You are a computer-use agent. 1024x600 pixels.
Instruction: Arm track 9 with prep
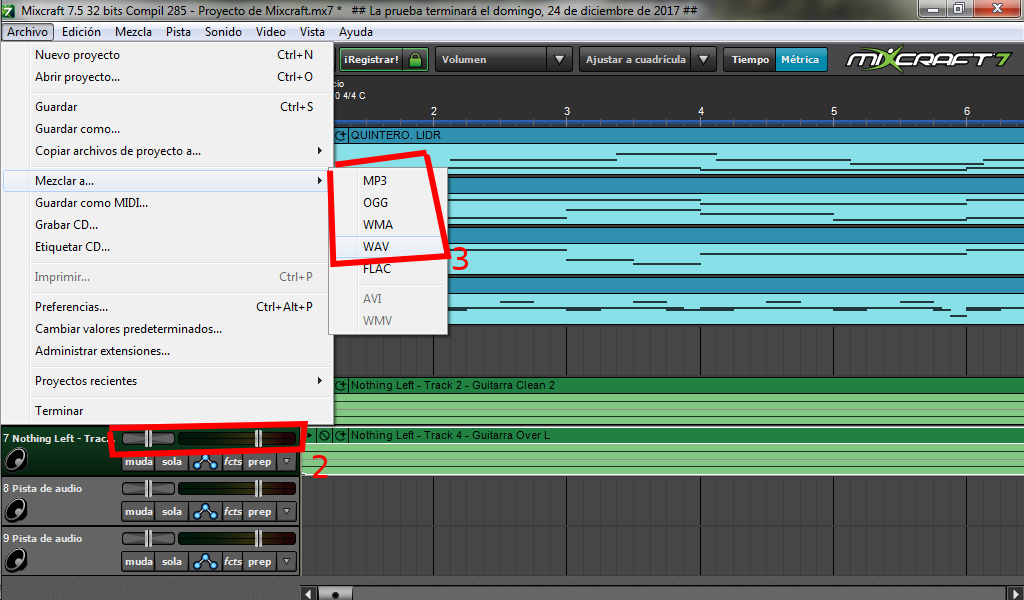[x=259, y=561]
